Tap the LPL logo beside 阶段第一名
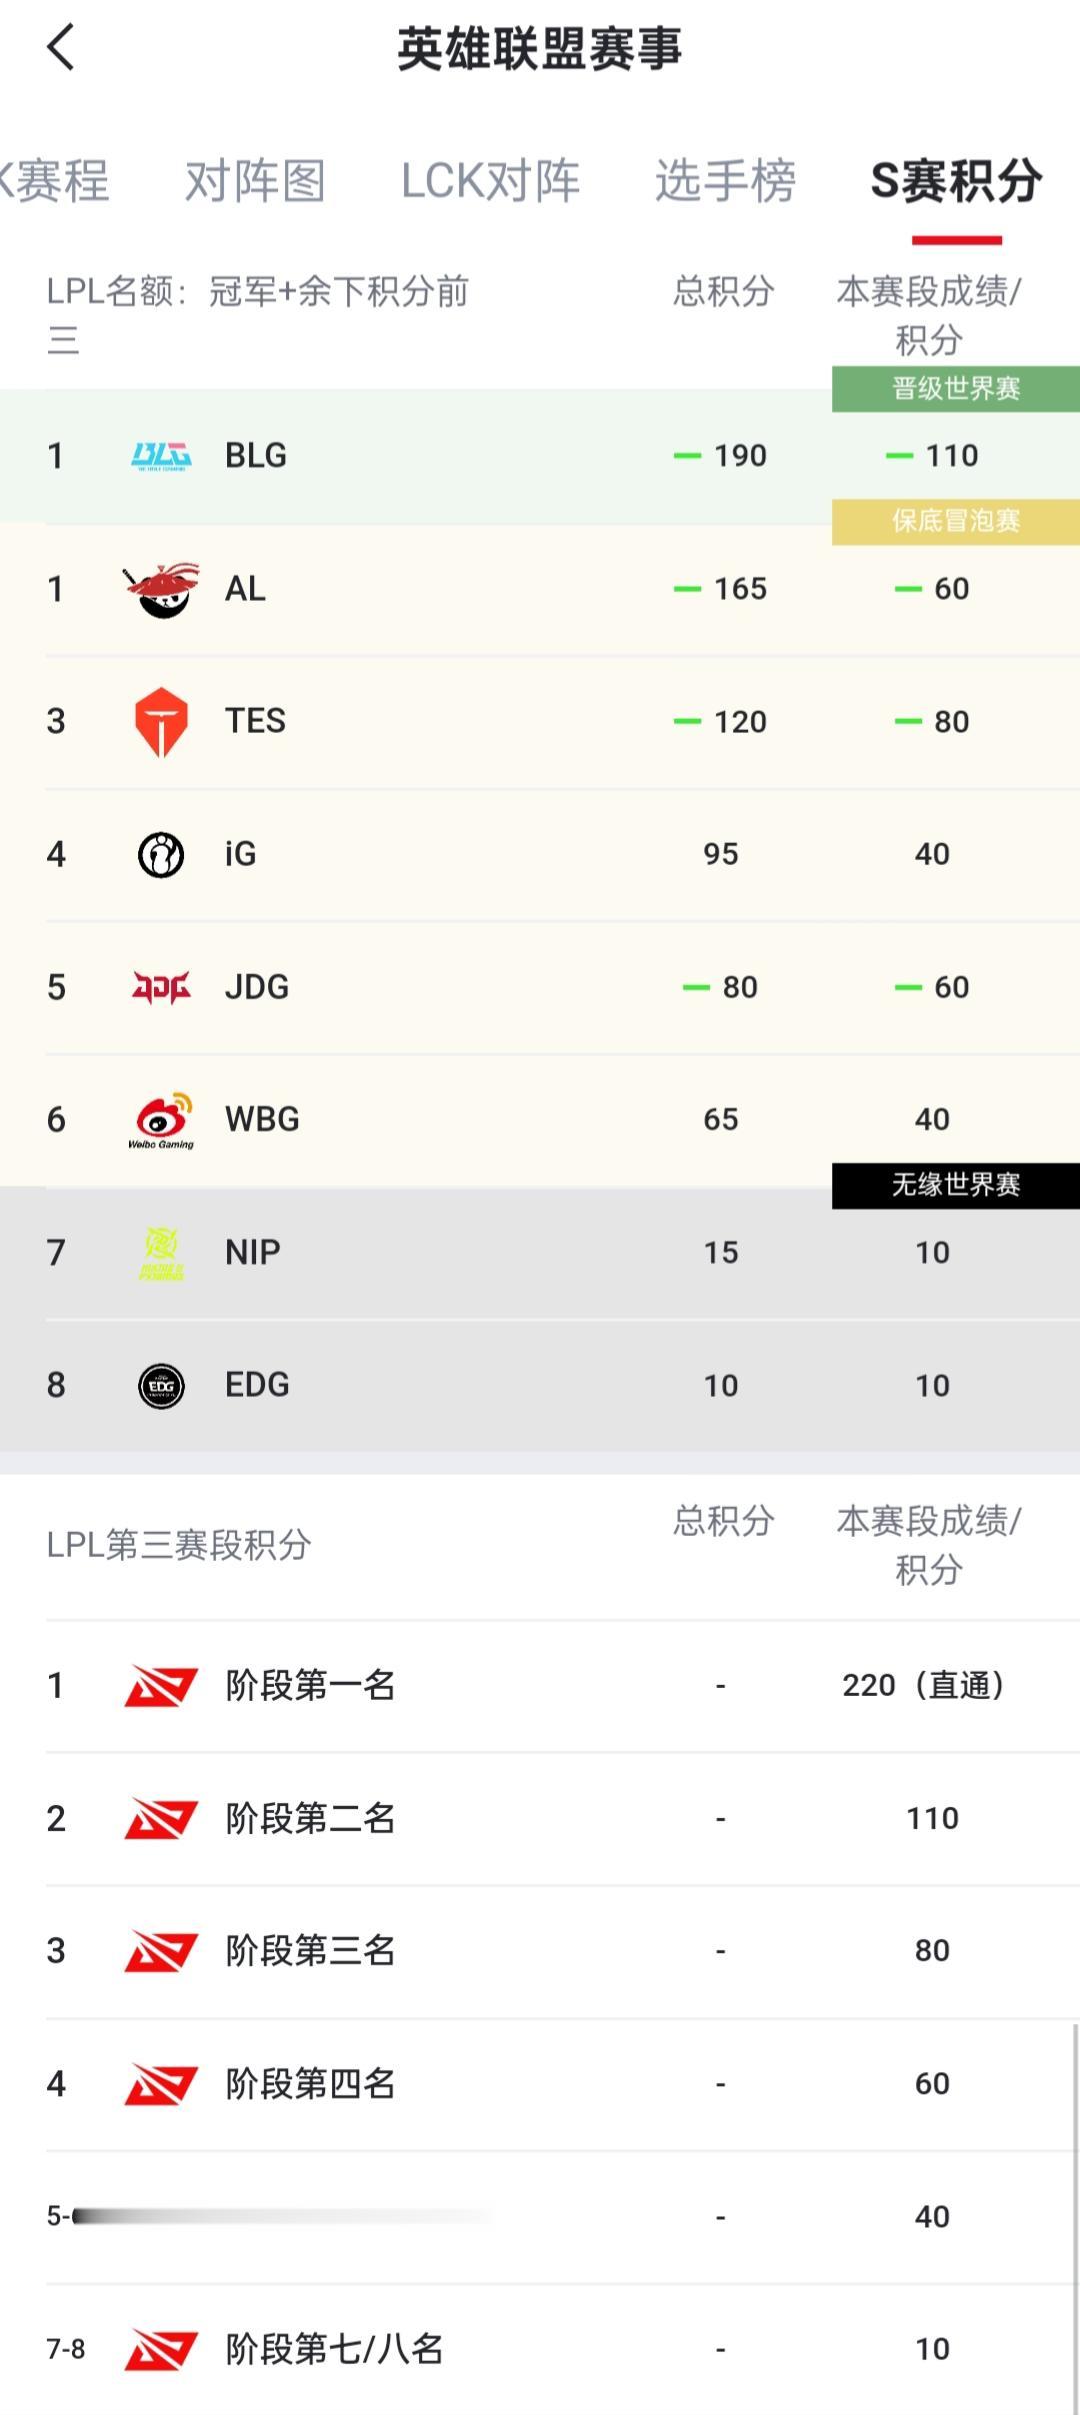Image resolution: width=1080 pixels, height=2415 pixels. point(161,1686)
